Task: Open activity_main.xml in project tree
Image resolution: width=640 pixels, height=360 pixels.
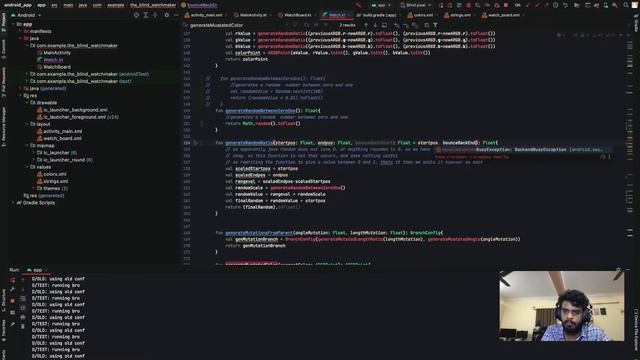Action: 62,131
